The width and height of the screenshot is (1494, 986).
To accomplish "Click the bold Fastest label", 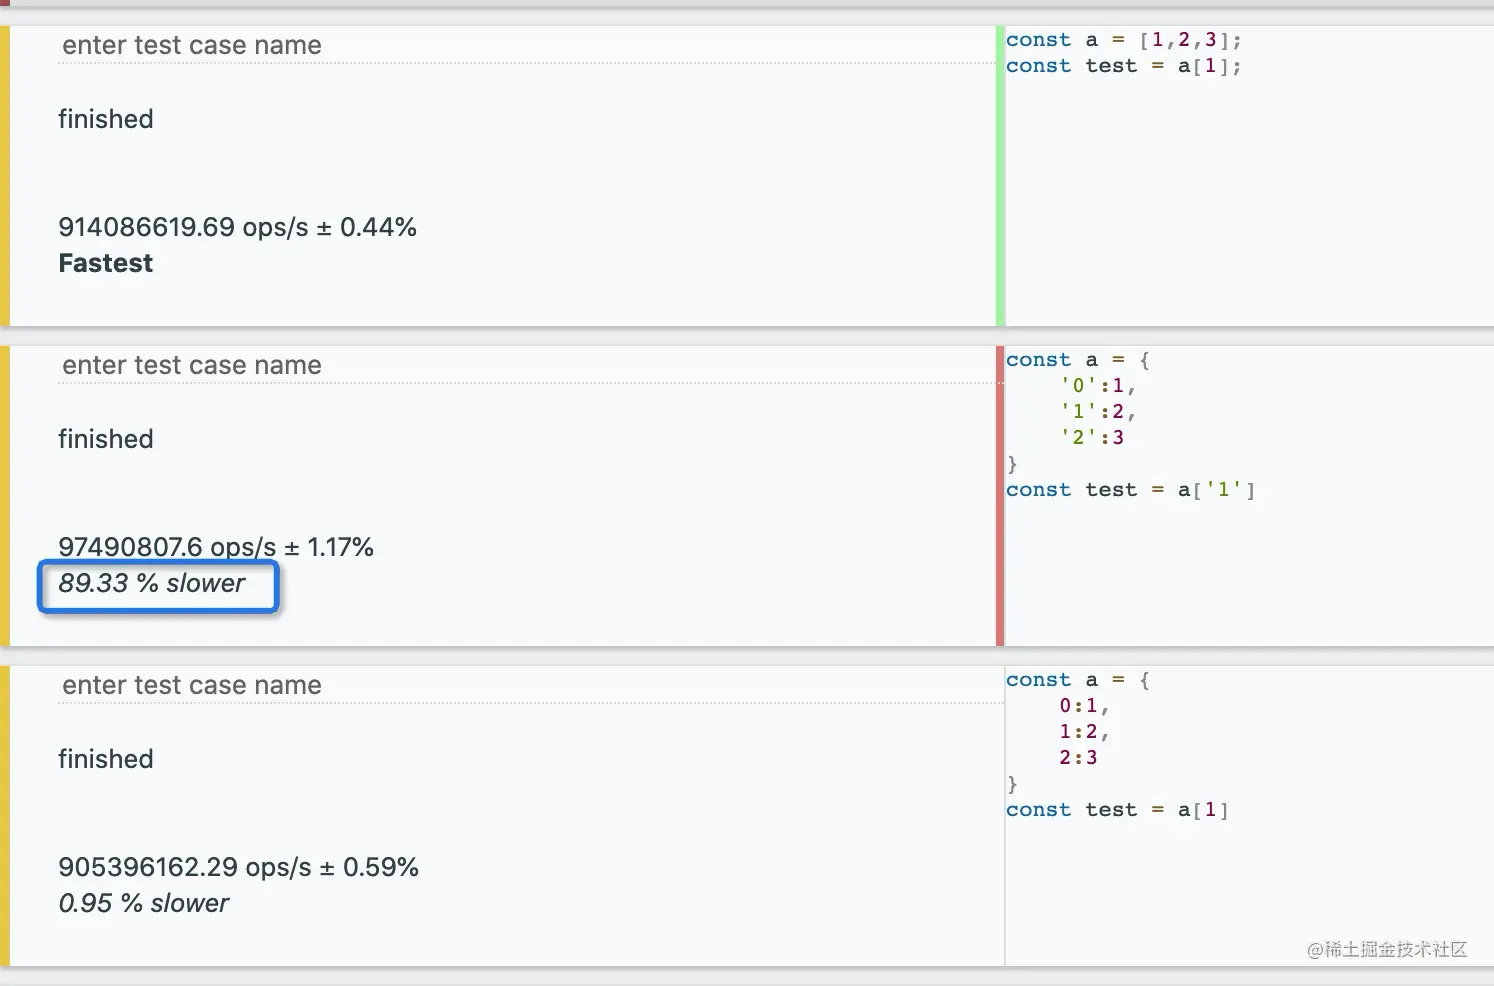I will pyautogui.click(x=106, y=264).
